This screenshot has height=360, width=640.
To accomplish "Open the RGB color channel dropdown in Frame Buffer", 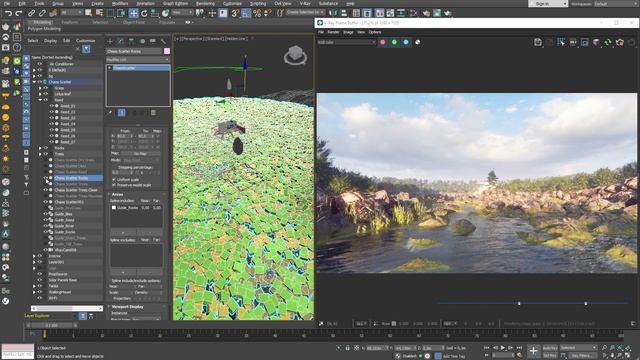I will pos(346,42).
